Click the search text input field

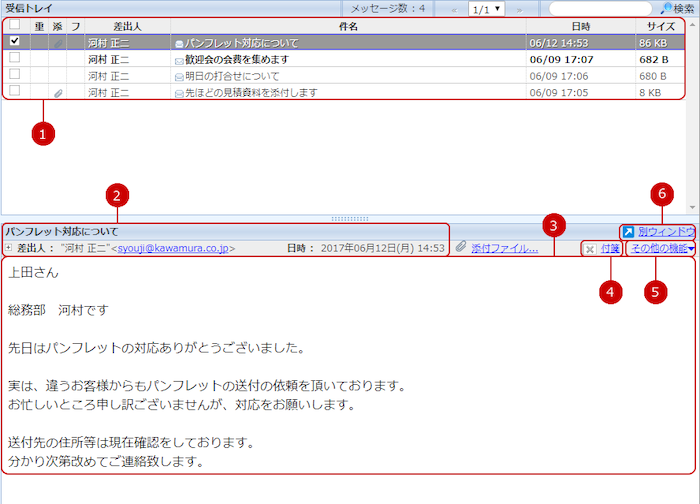(x=602, y=8)
